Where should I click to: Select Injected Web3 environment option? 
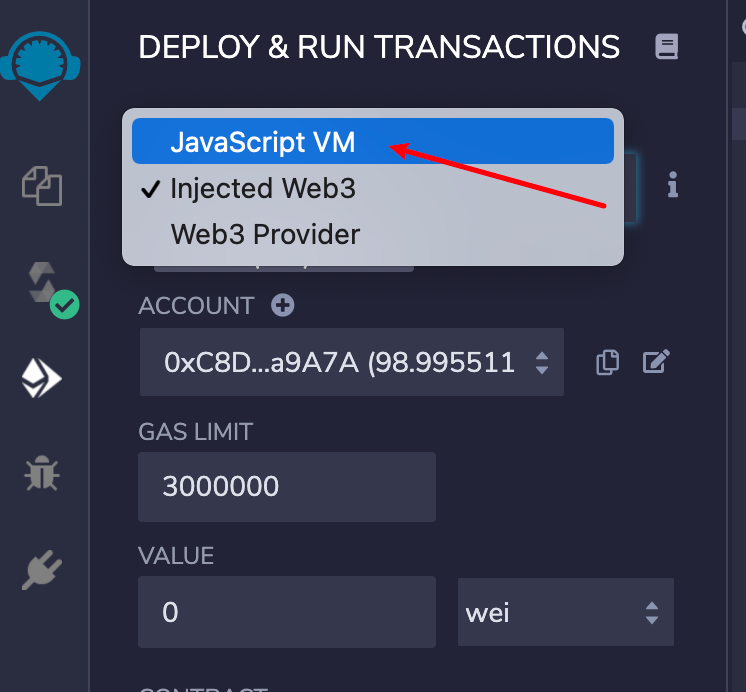(x=373, y=188)
